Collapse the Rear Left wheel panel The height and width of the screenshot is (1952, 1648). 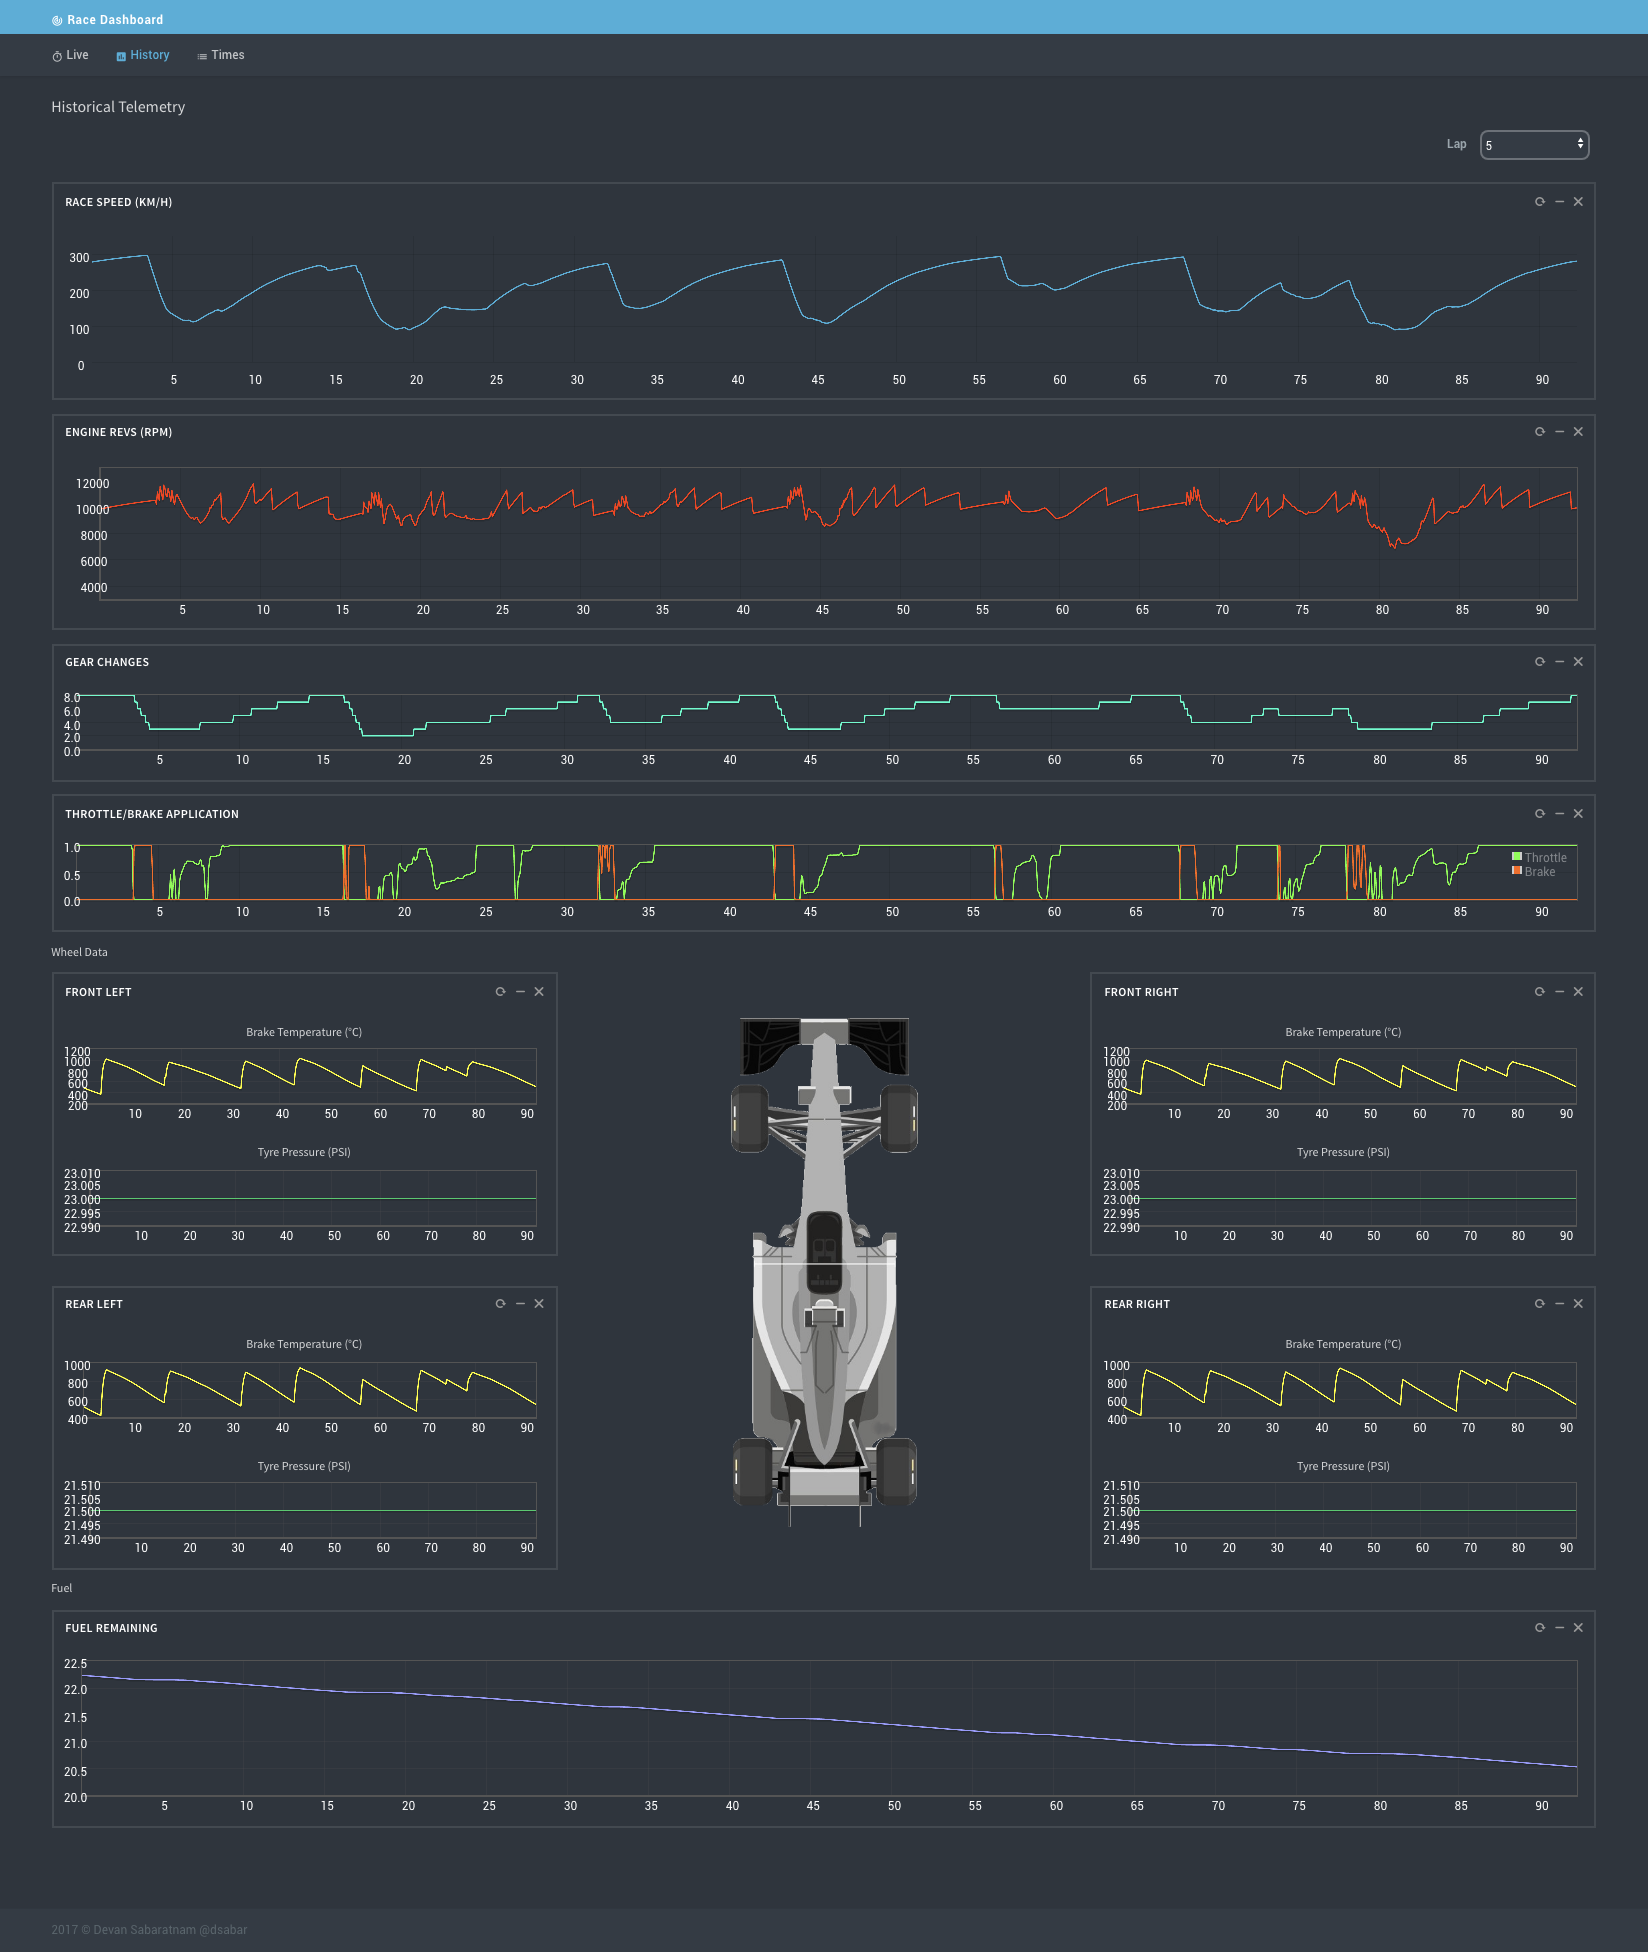point(520,1304)
